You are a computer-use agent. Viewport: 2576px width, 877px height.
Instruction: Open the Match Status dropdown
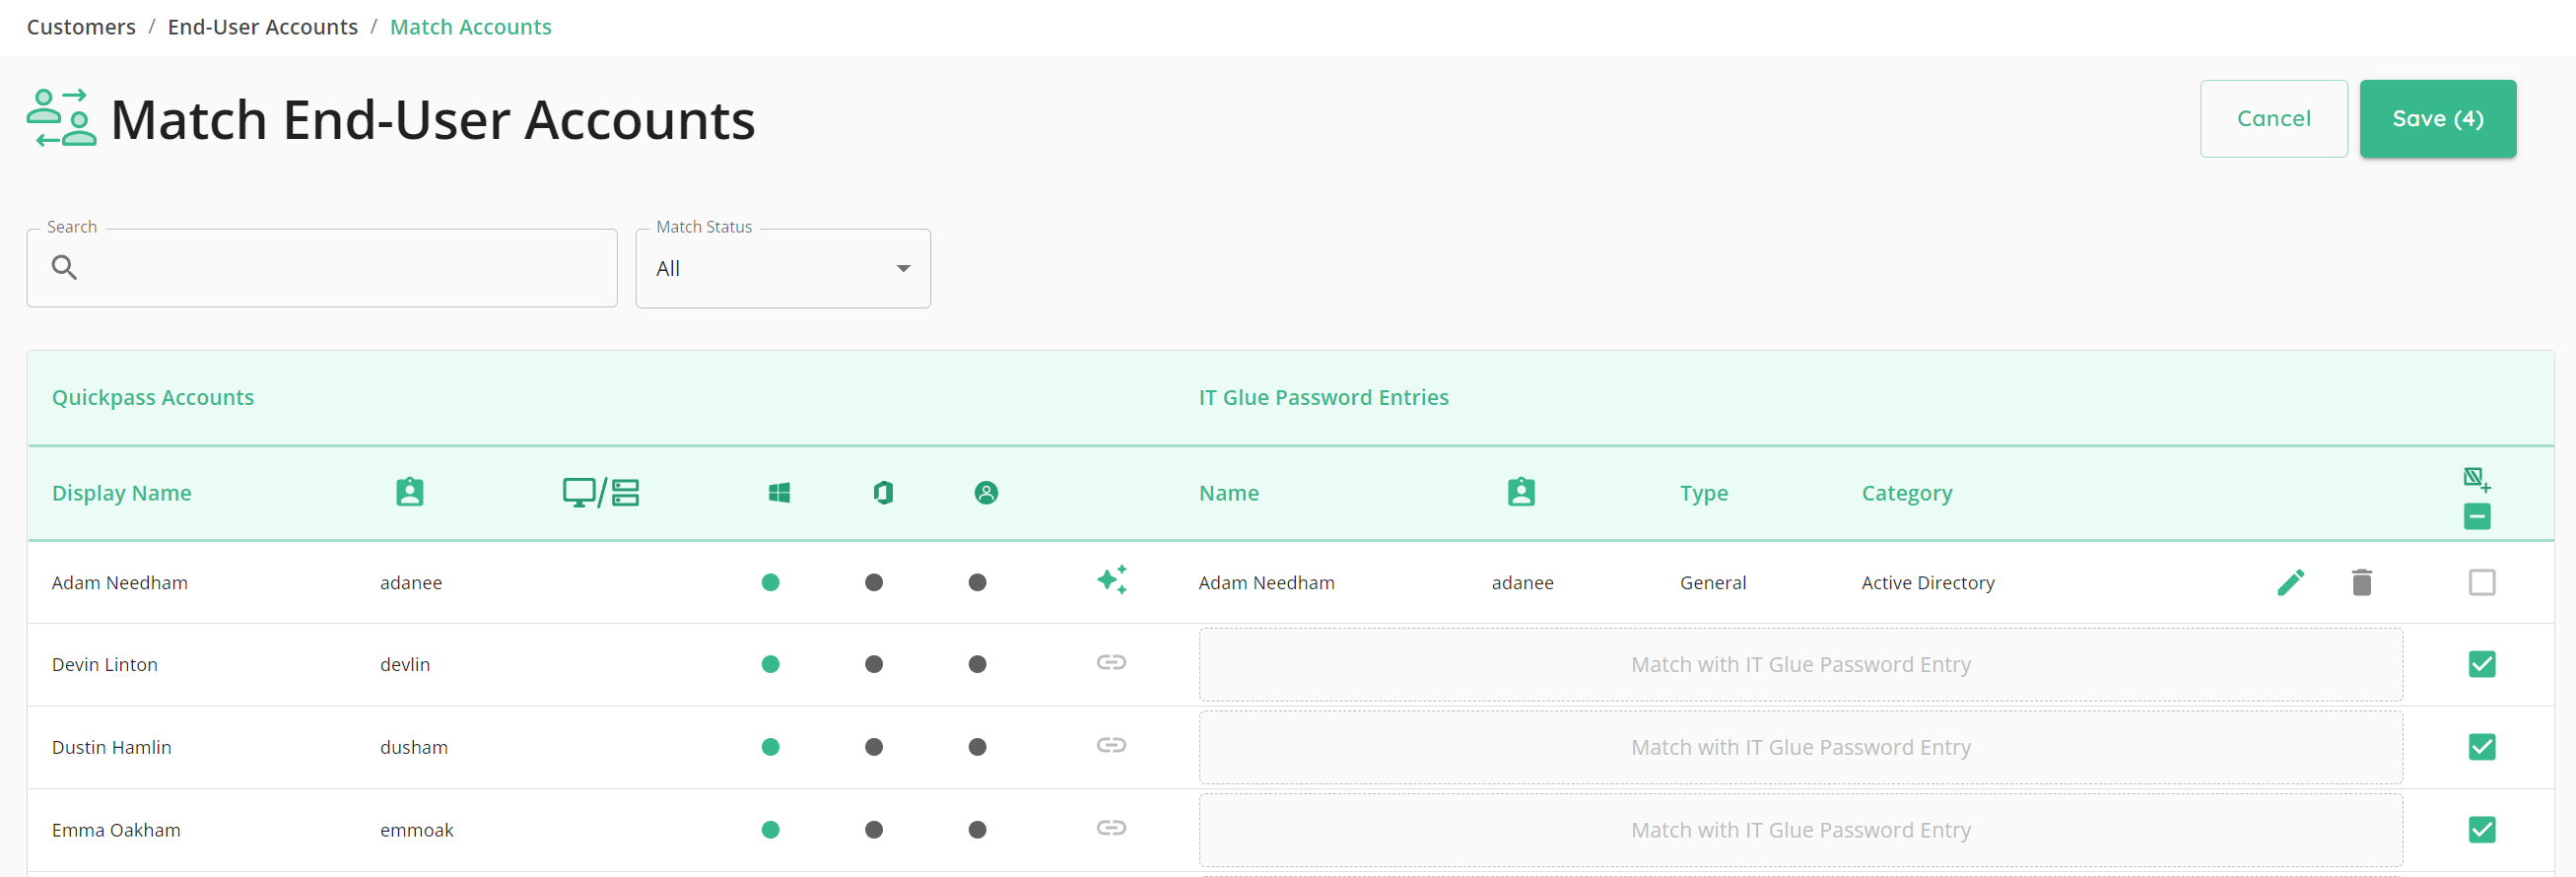coord(783,268)
